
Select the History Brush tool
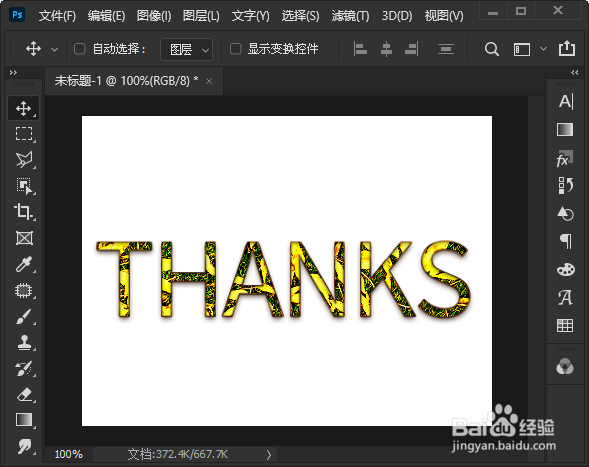[24, 369]
